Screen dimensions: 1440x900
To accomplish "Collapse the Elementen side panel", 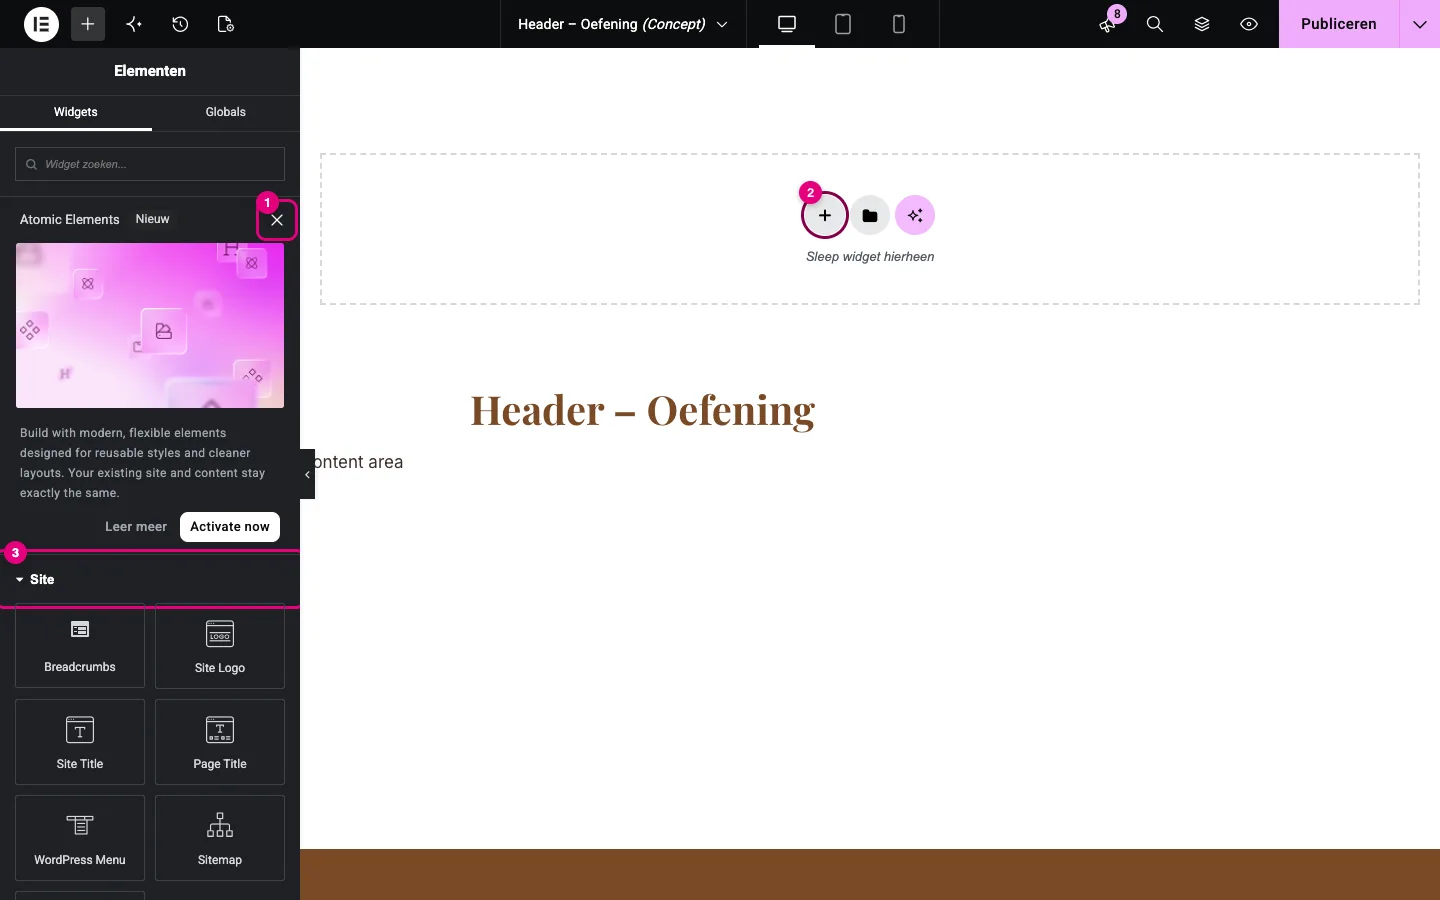I will [307, 475].
